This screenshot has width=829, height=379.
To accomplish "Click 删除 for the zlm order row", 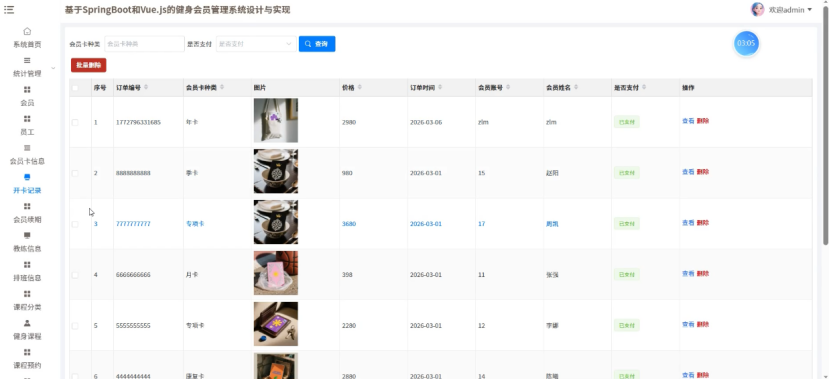I will (x=703, y=121).
